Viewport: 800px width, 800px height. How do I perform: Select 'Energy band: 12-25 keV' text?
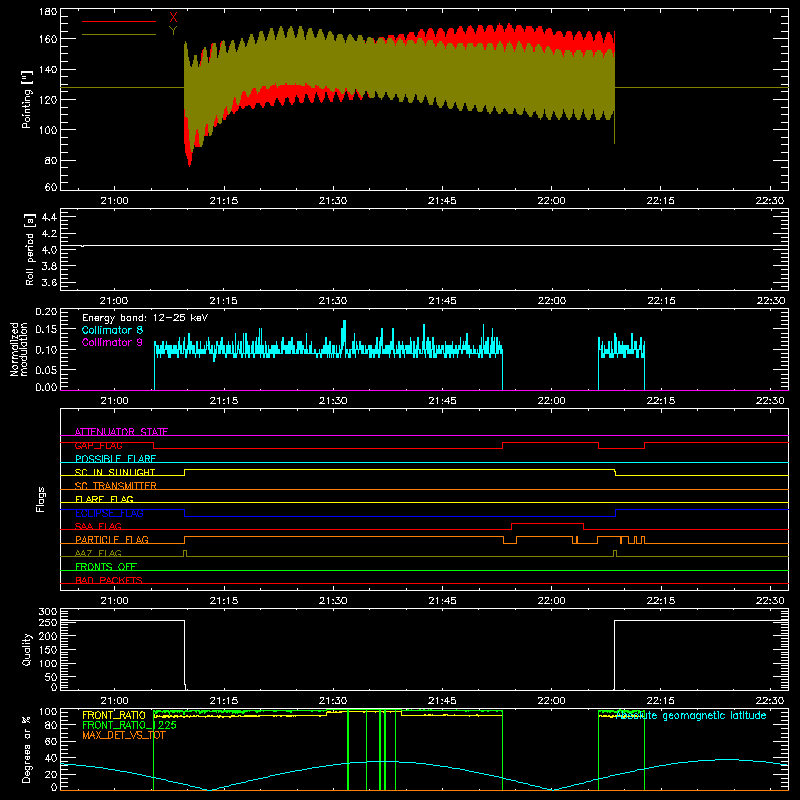pos(145,318)
